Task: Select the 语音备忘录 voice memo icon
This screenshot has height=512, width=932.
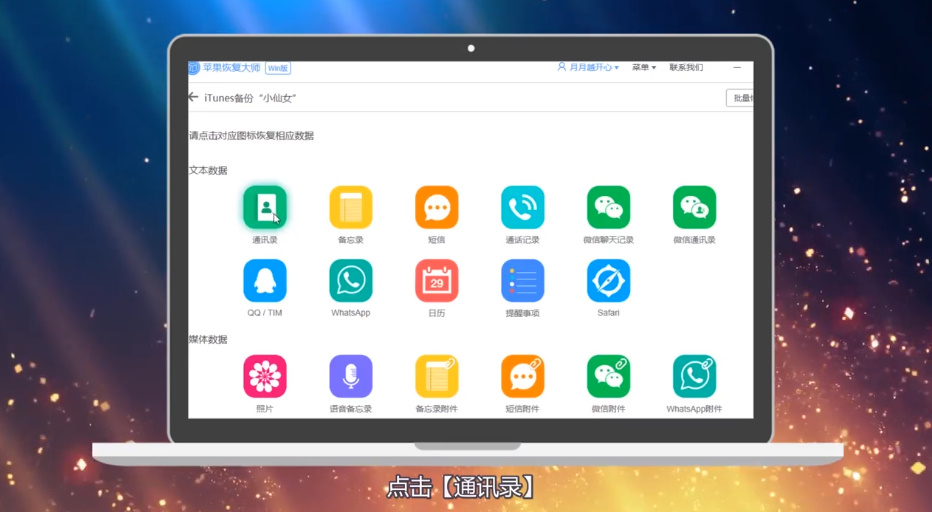Action: (351, 376)
